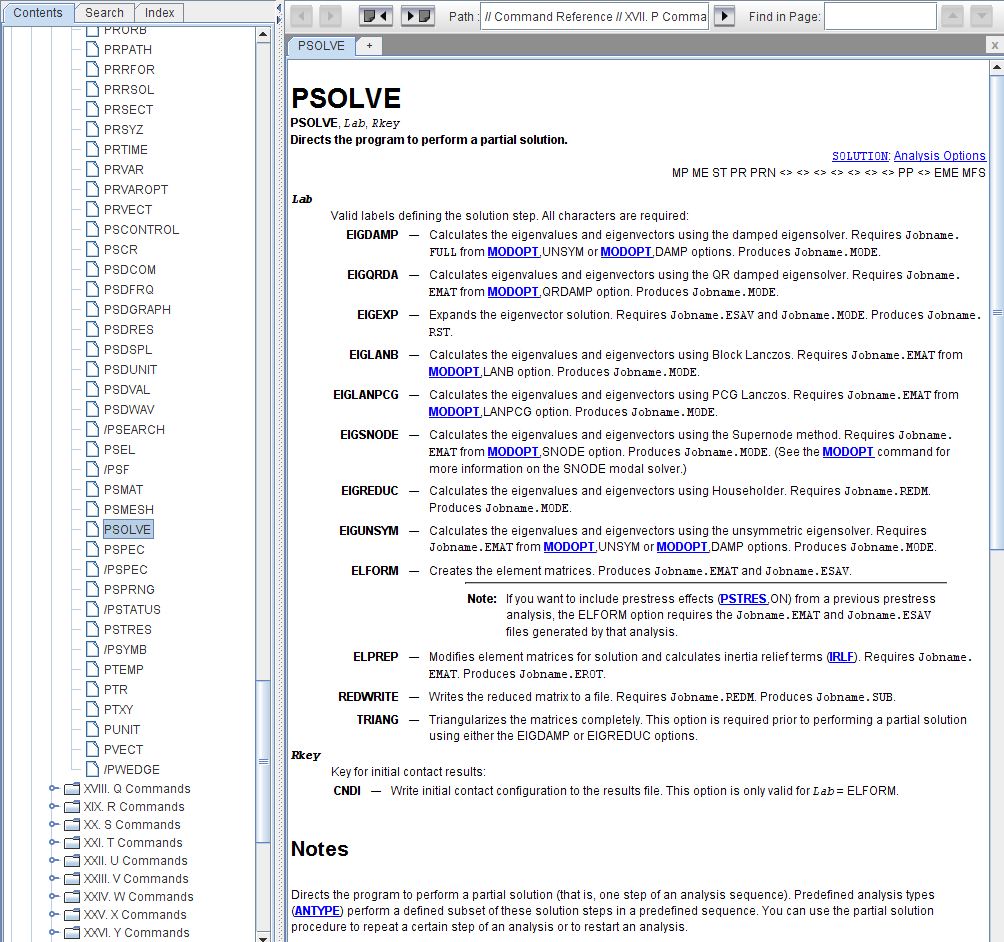The image size is (1004, 942).
Task: Select PRTIME in the contents tree
Action: [126, 150]
